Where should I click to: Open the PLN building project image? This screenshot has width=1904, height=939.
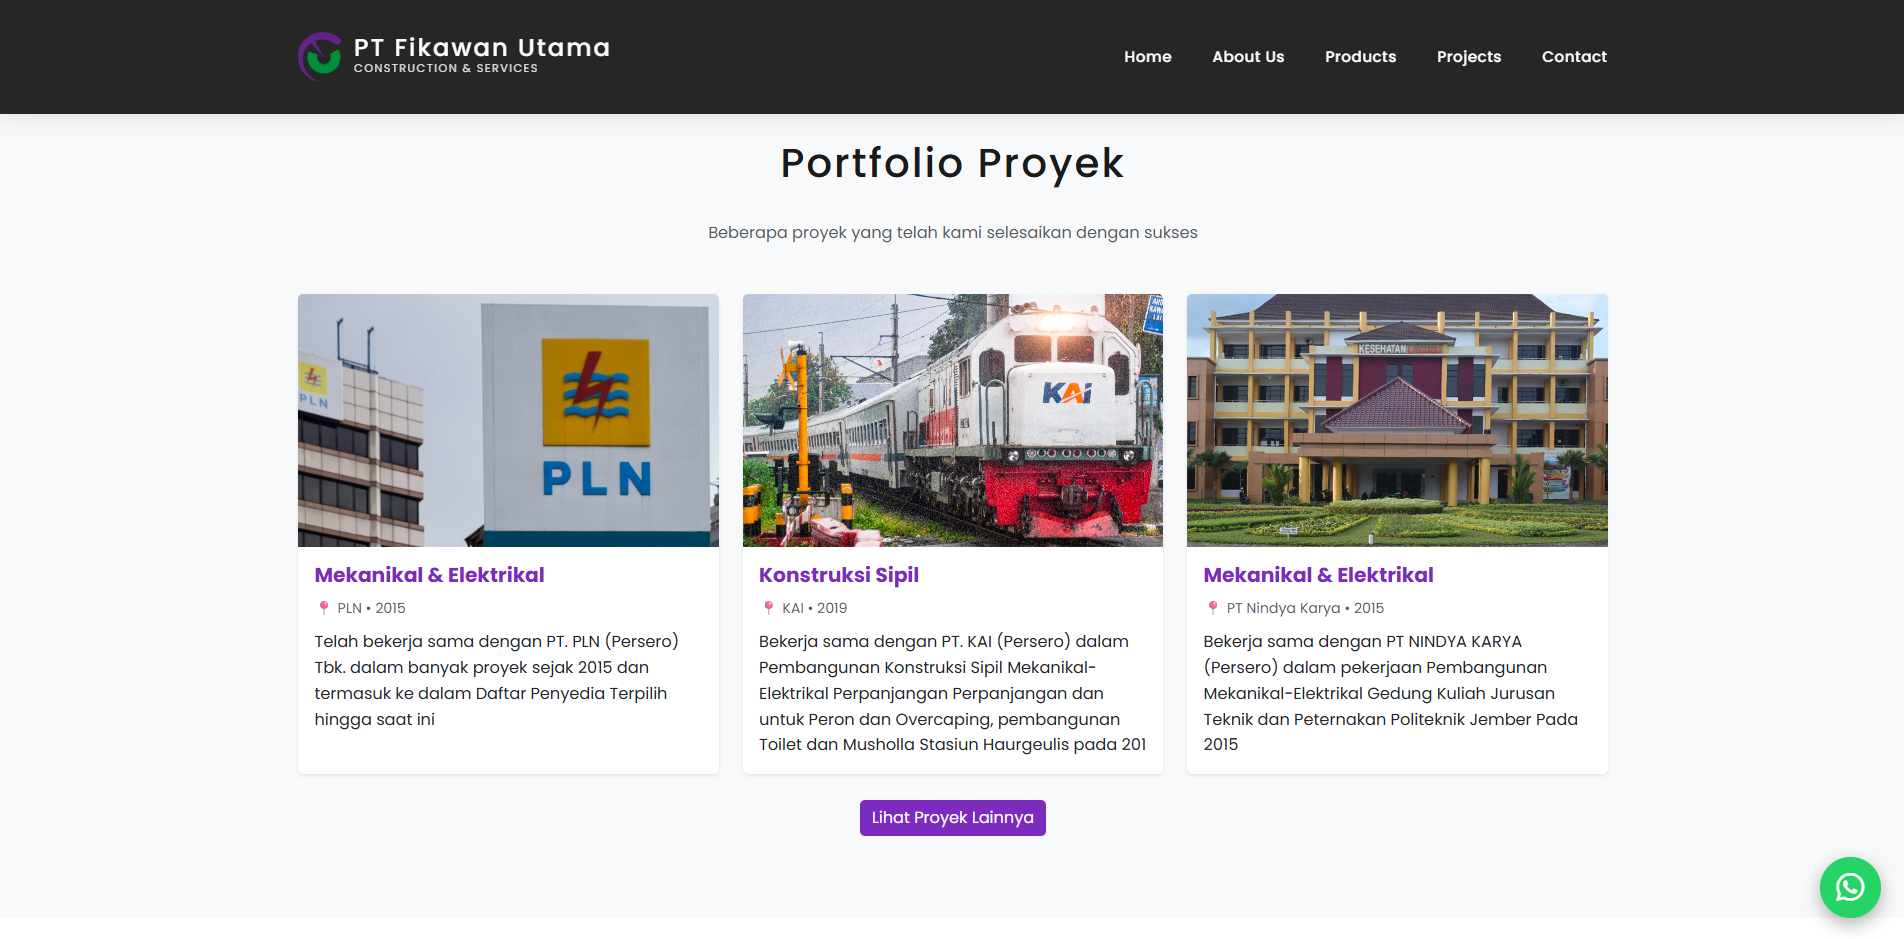pyautogui.click(x=508, y=420)
